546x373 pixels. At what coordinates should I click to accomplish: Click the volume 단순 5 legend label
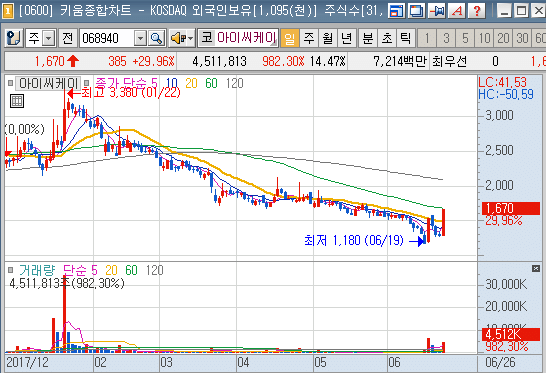(80, 270)
